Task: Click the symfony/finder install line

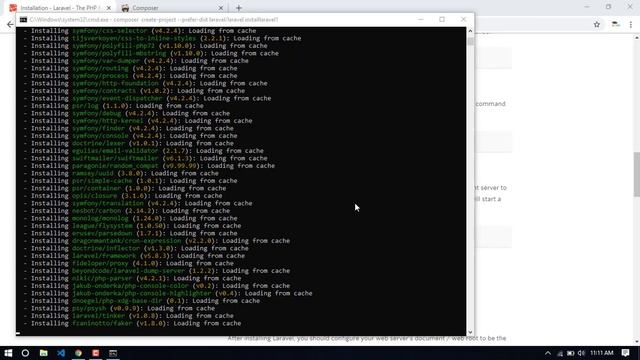Action: pos(129,129)
